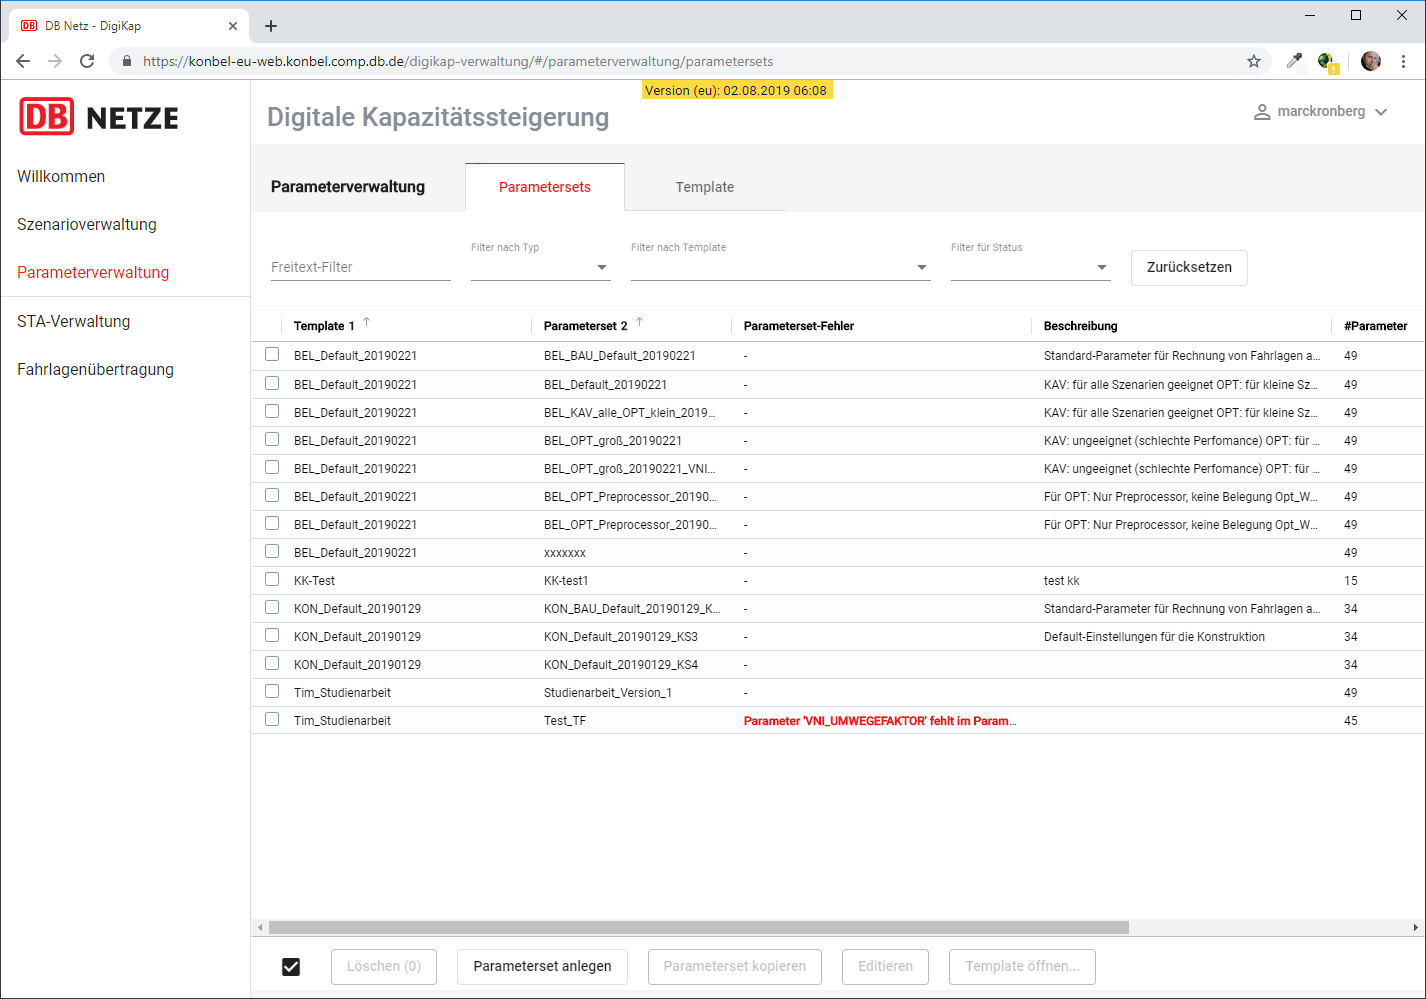This screenshot has width=1426, height=999.
Task: Click the browser back arrow
Action: coord(23,61)
